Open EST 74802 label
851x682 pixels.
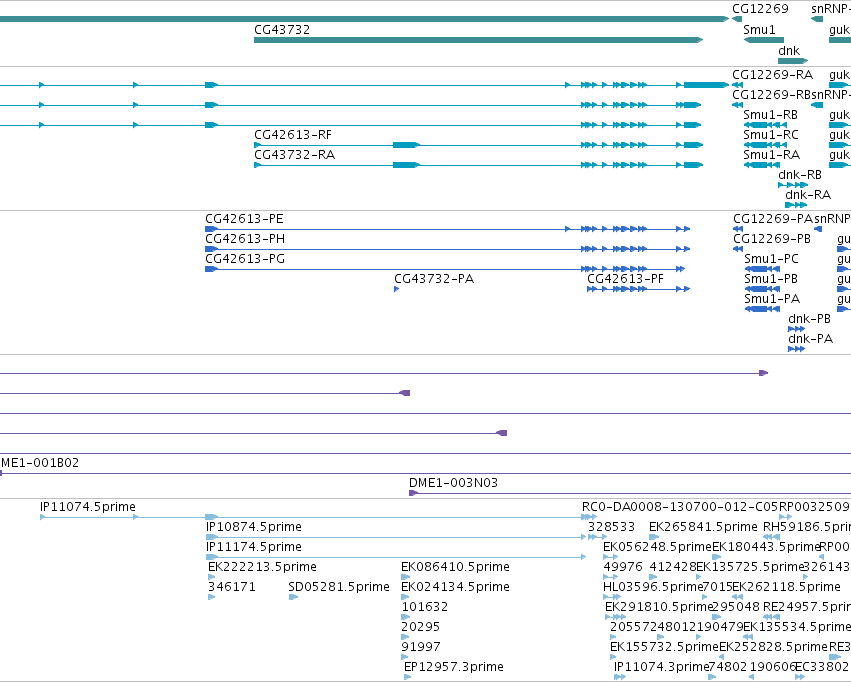click(x=728, y=667)
